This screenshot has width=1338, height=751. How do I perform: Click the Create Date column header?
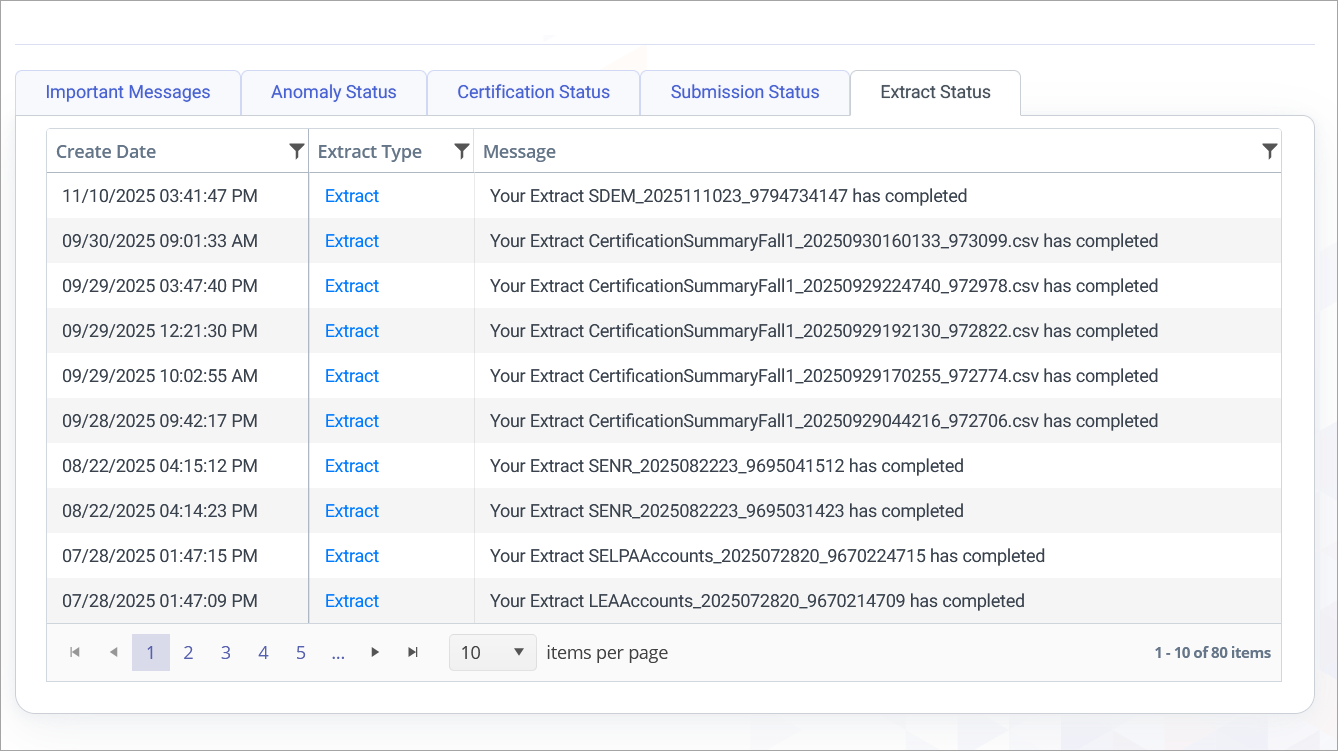106,151
